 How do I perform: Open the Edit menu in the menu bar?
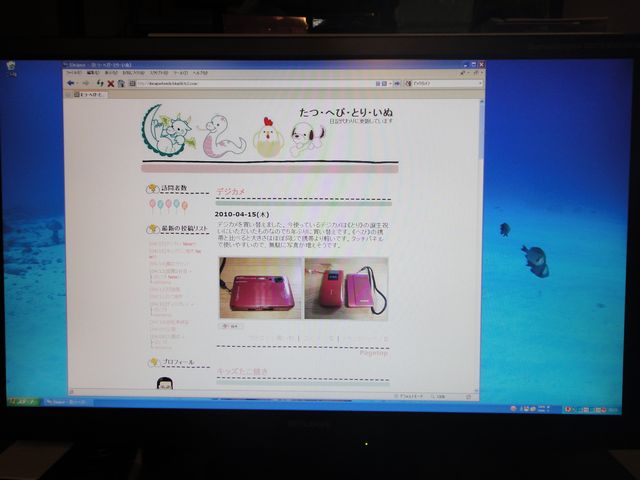[x=93, y=73]
